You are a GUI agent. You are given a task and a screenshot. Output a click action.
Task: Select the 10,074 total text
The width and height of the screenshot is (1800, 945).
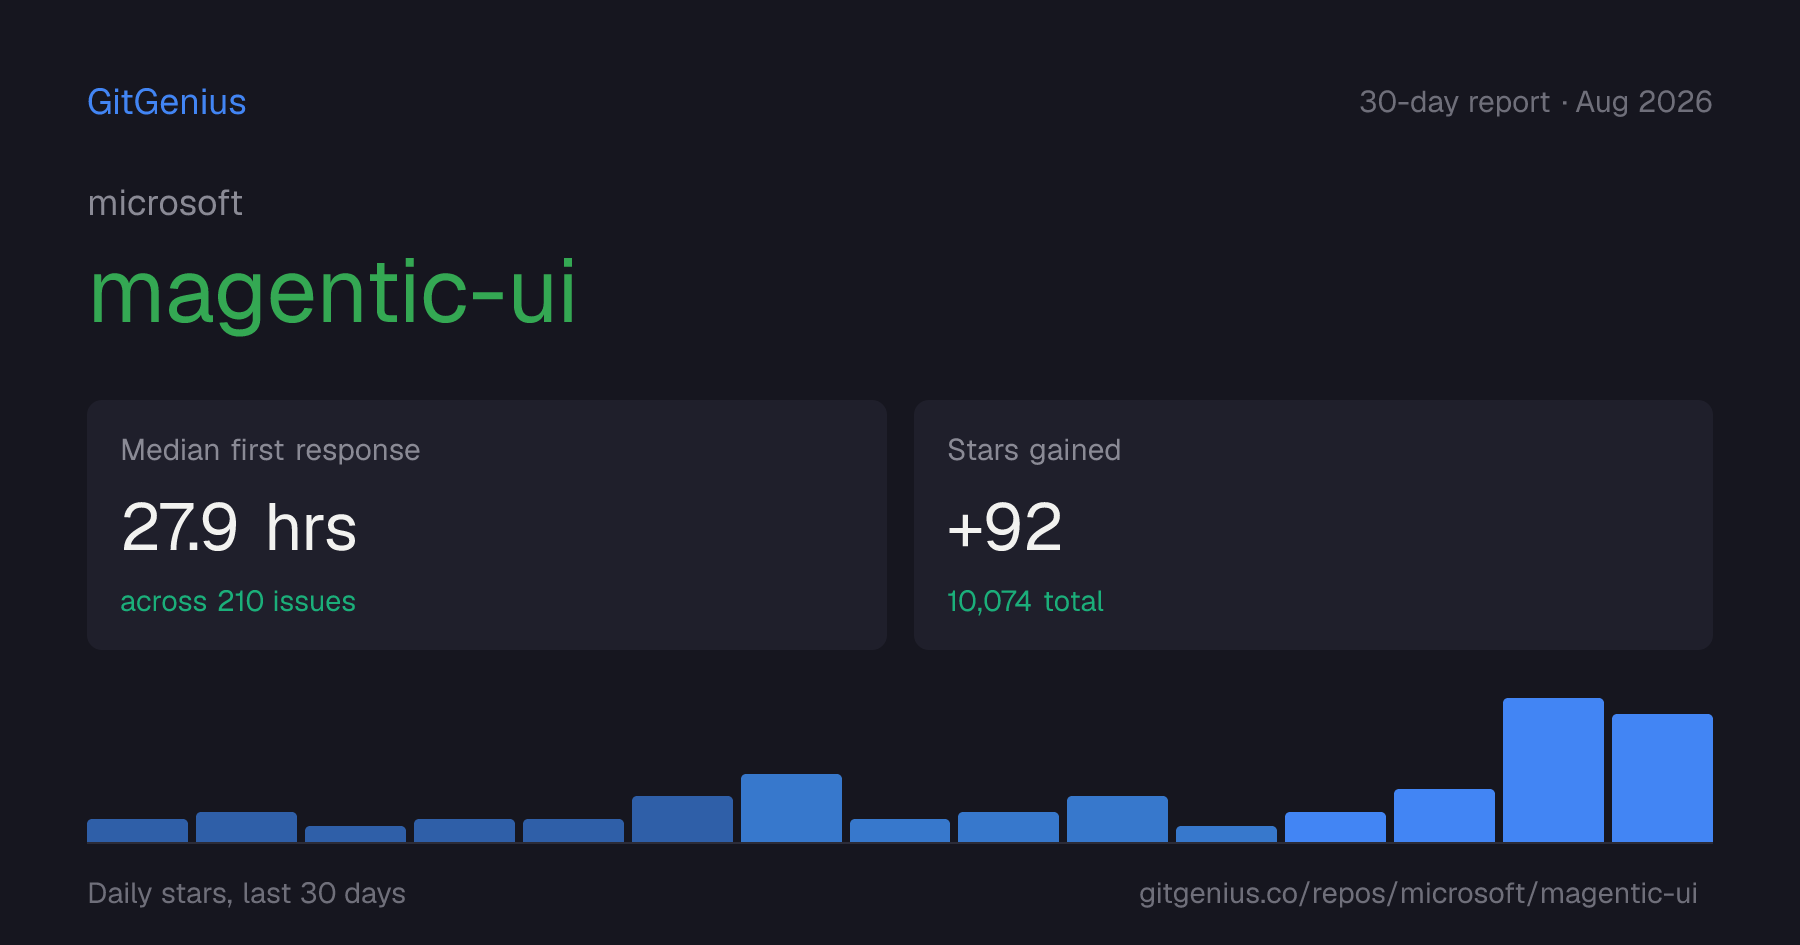pos(1025,601)
